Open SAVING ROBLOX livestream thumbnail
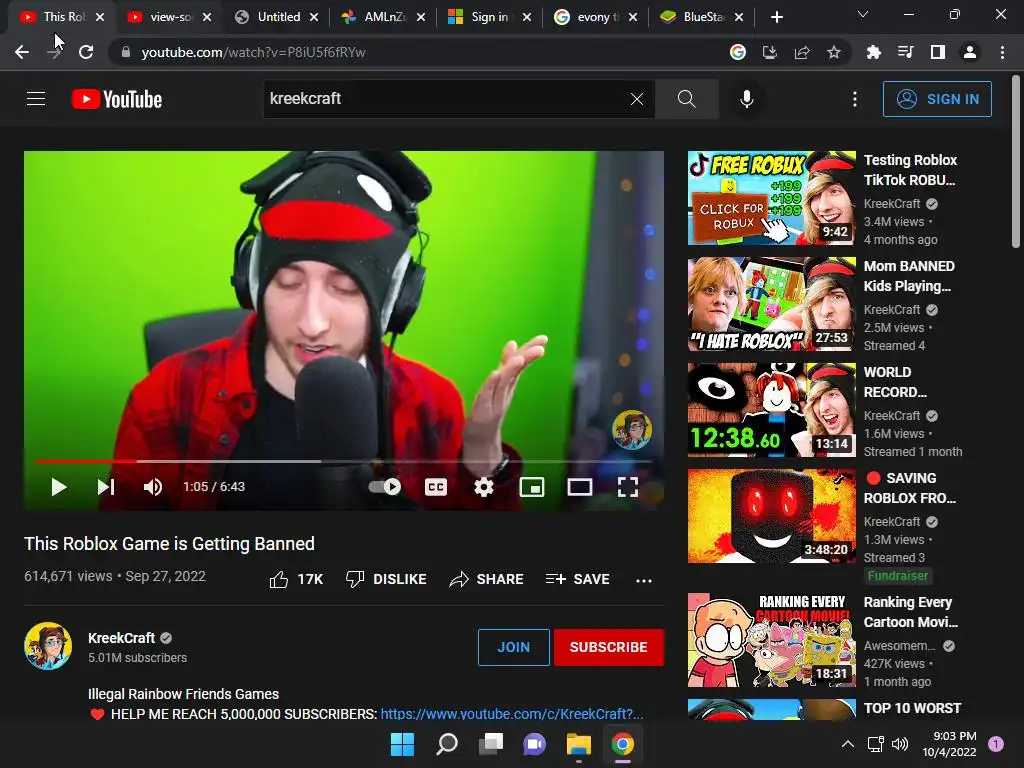This screenshot has height=768, width=1024. pos(771,516)
